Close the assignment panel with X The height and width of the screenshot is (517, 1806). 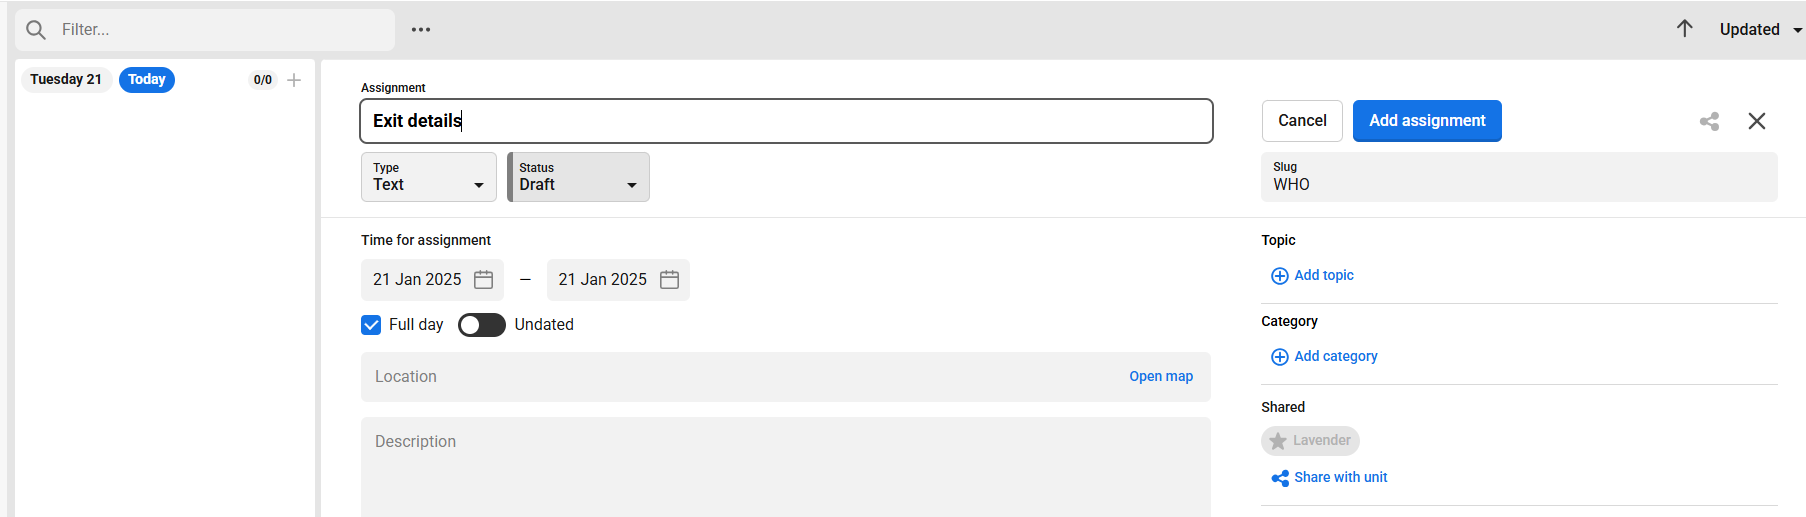point(1757,121)
